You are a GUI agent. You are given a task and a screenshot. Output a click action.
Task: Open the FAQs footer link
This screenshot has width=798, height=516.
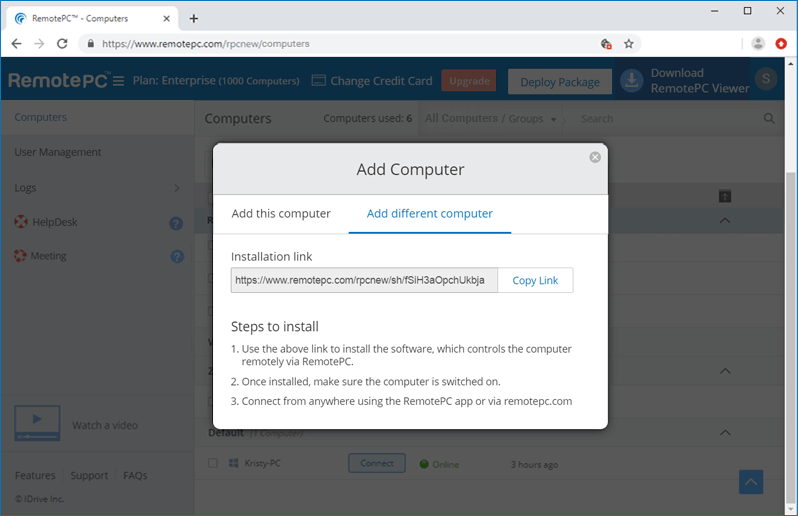pos(135,475)
